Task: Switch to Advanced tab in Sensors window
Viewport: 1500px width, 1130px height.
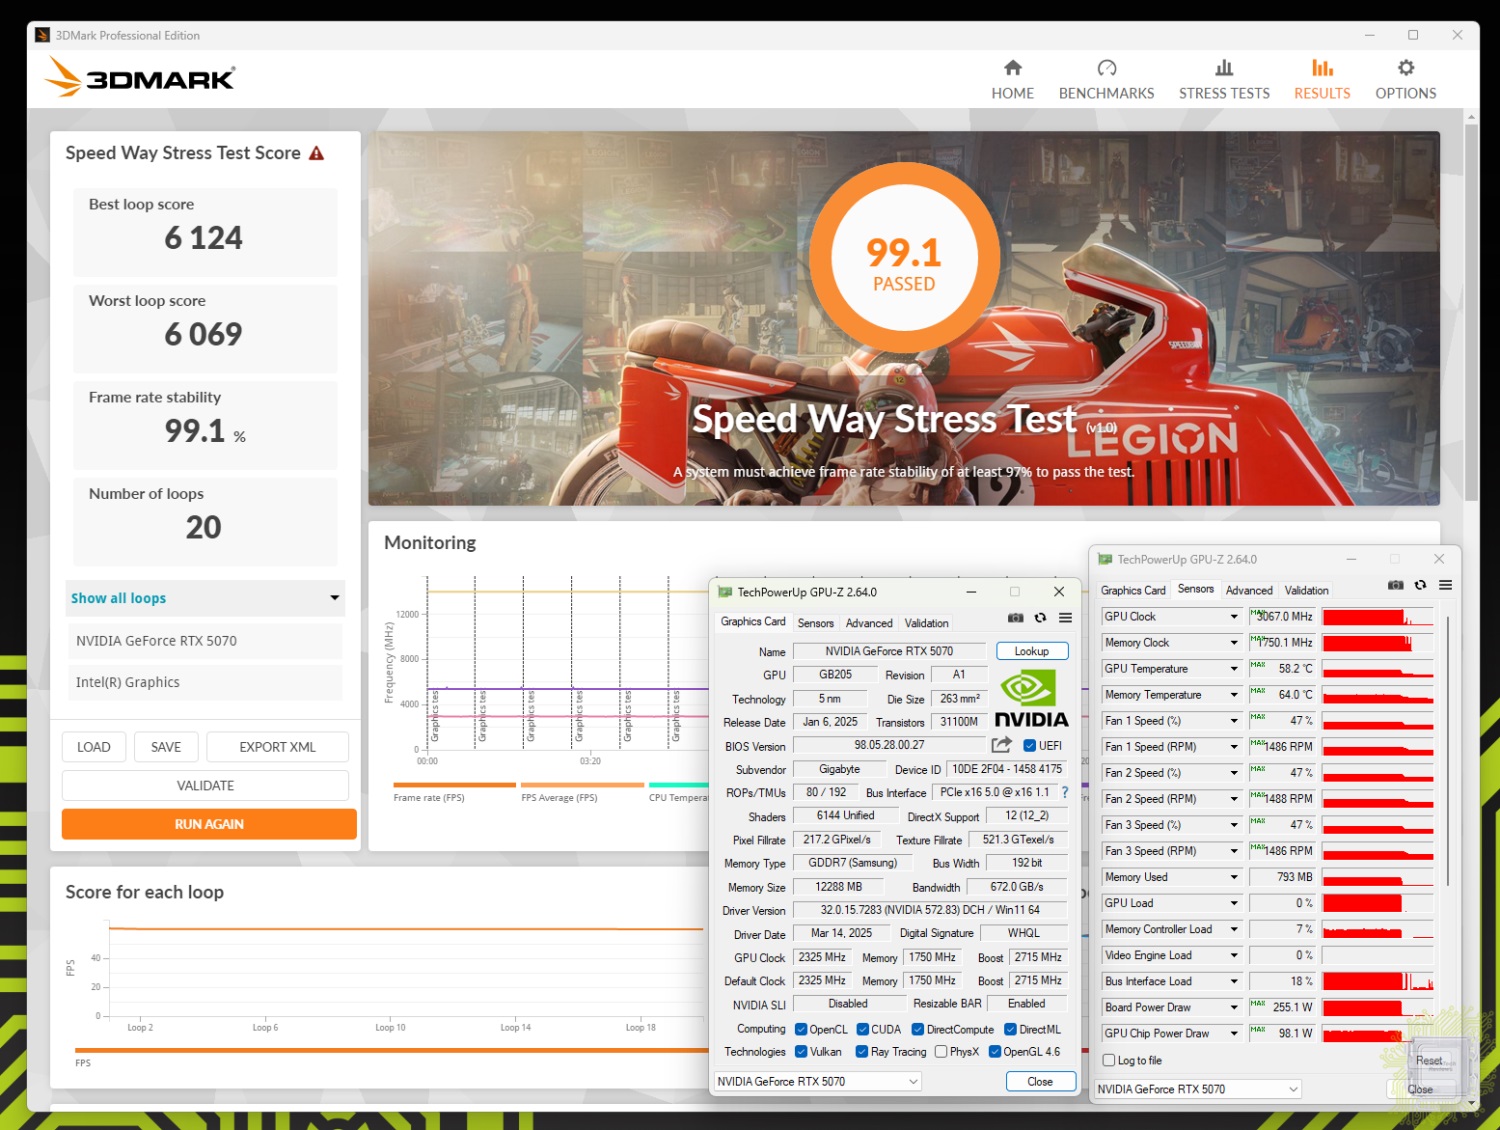Action: coord(1249,590)
